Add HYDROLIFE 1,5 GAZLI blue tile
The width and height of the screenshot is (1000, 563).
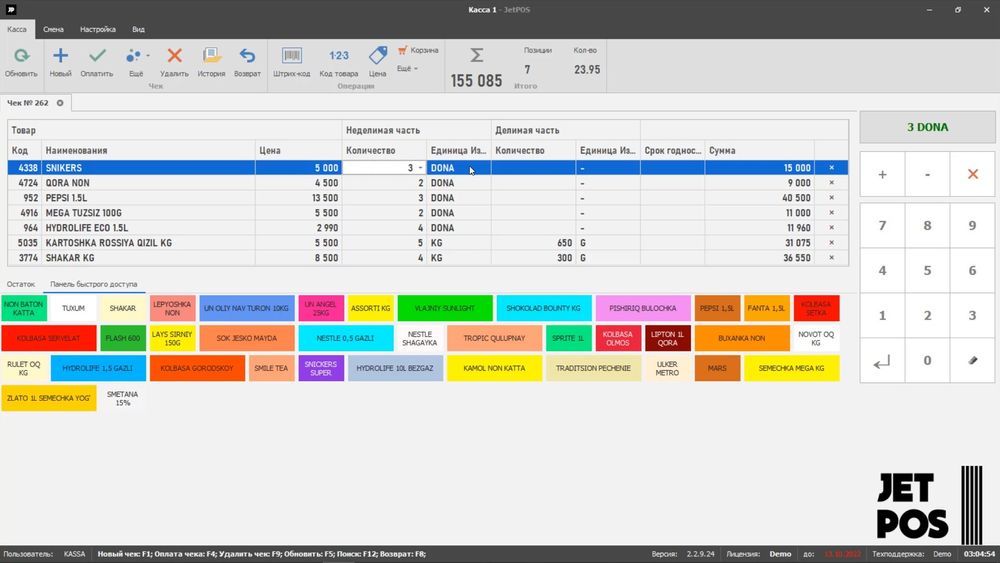98,369
